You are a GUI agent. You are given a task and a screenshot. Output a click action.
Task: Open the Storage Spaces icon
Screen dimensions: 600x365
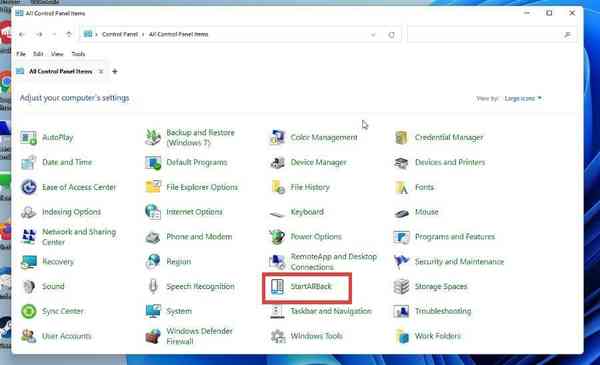tap(401, 287)
